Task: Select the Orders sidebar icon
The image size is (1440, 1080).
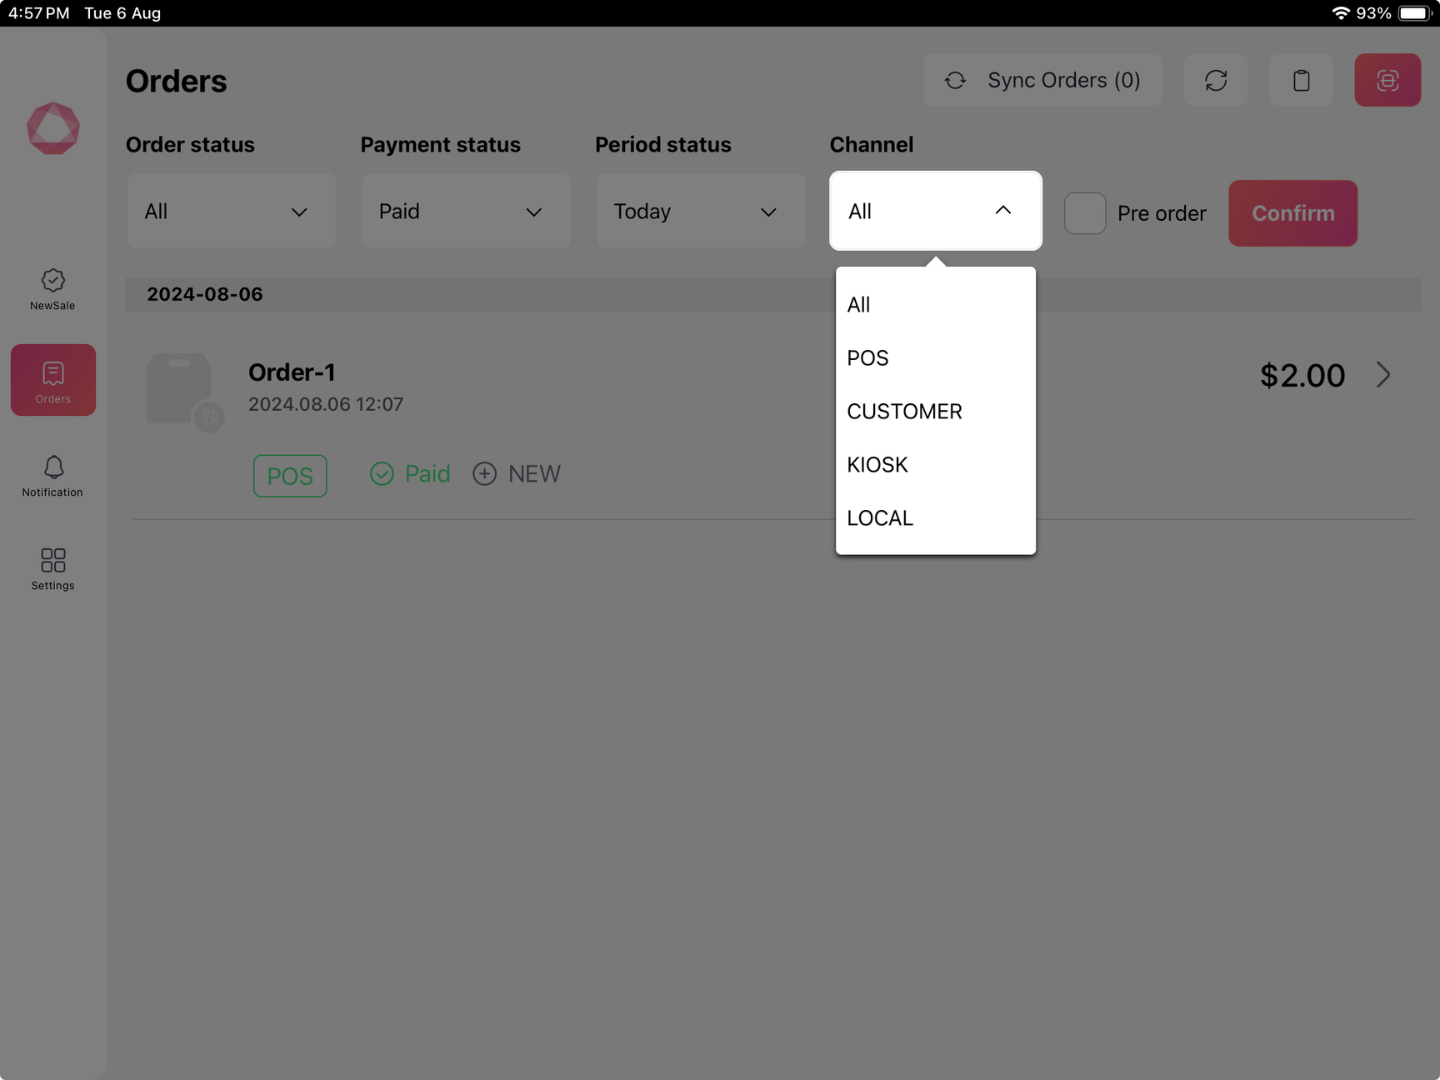Action: point(53,380)
